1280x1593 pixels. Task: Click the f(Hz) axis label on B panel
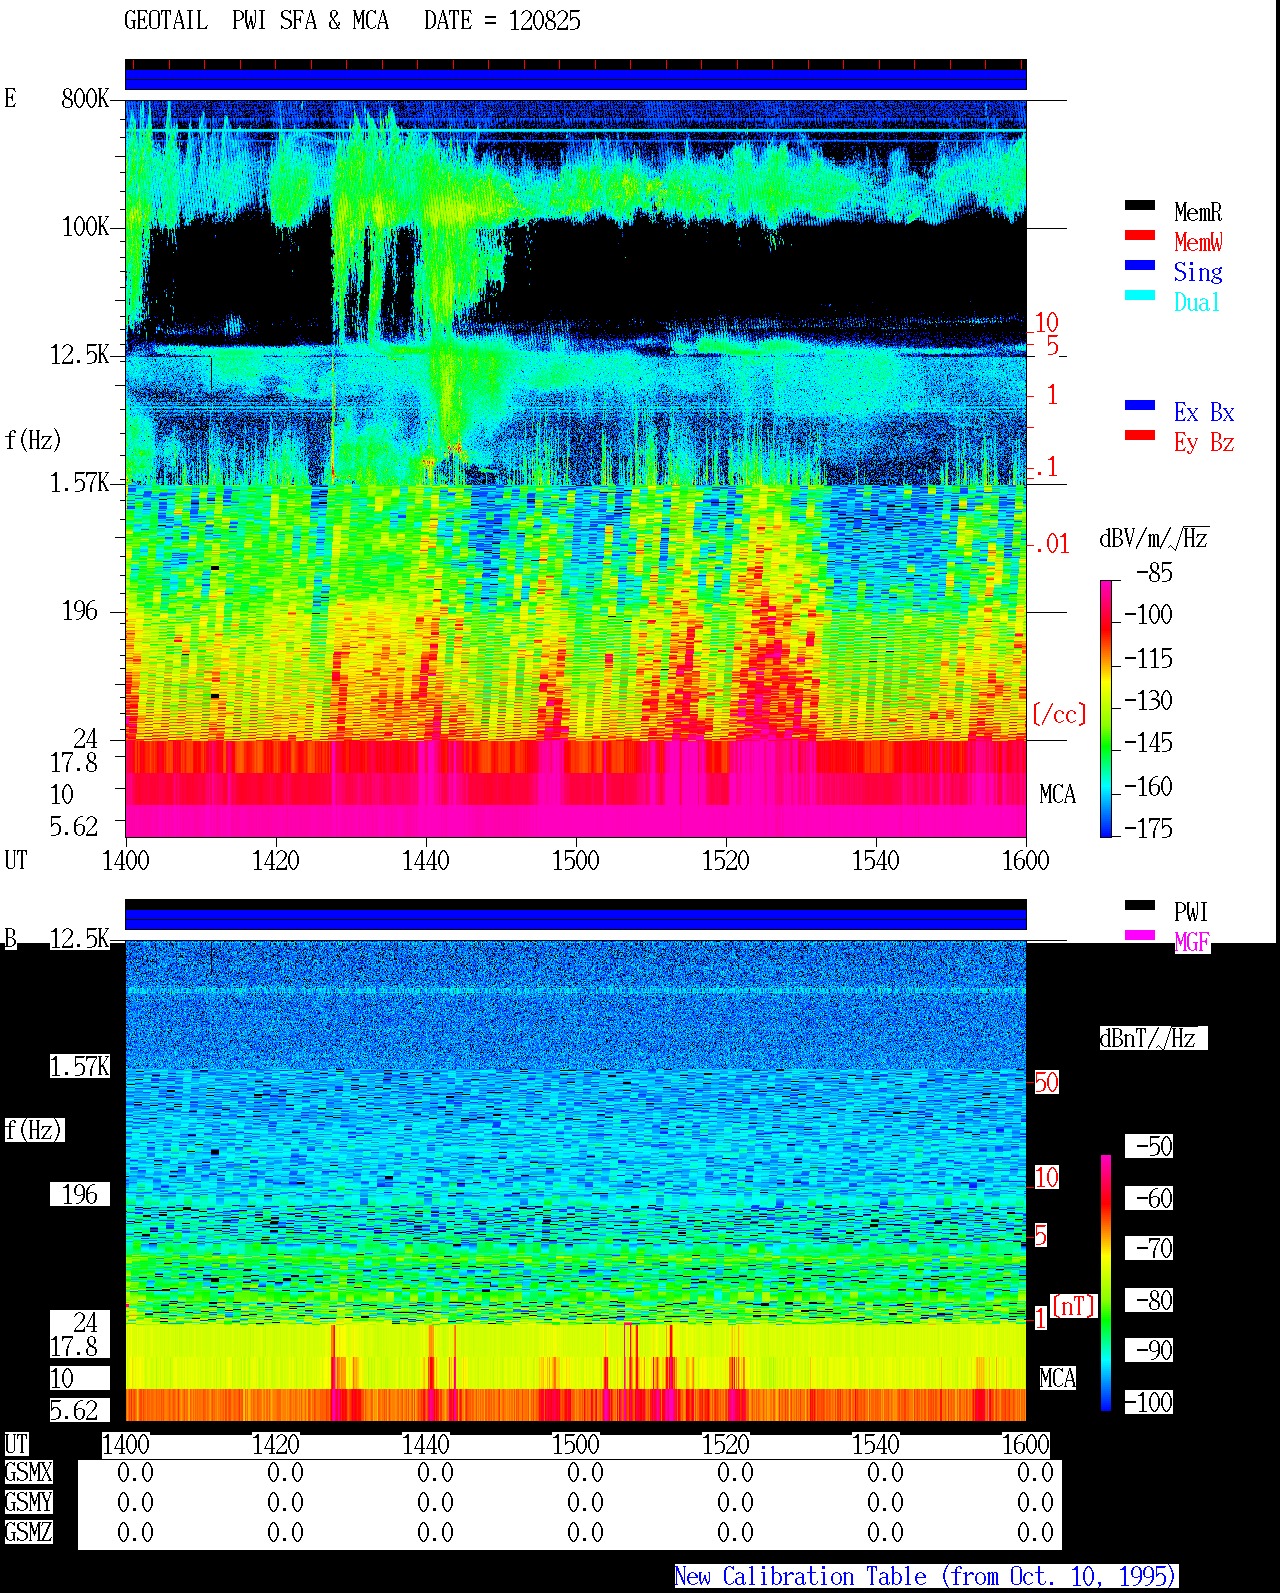click(x=33, y=1130)
